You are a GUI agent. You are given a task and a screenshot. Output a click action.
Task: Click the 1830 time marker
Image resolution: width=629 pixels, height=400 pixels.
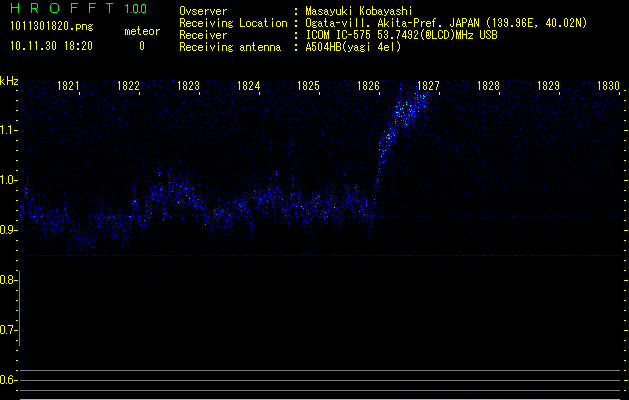point(609,85)
